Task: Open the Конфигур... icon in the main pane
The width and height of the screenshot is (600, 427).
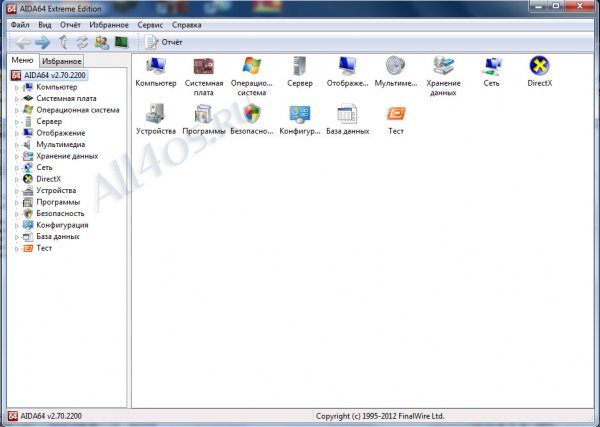Action: pyautogui.click(x=300, y=120)
